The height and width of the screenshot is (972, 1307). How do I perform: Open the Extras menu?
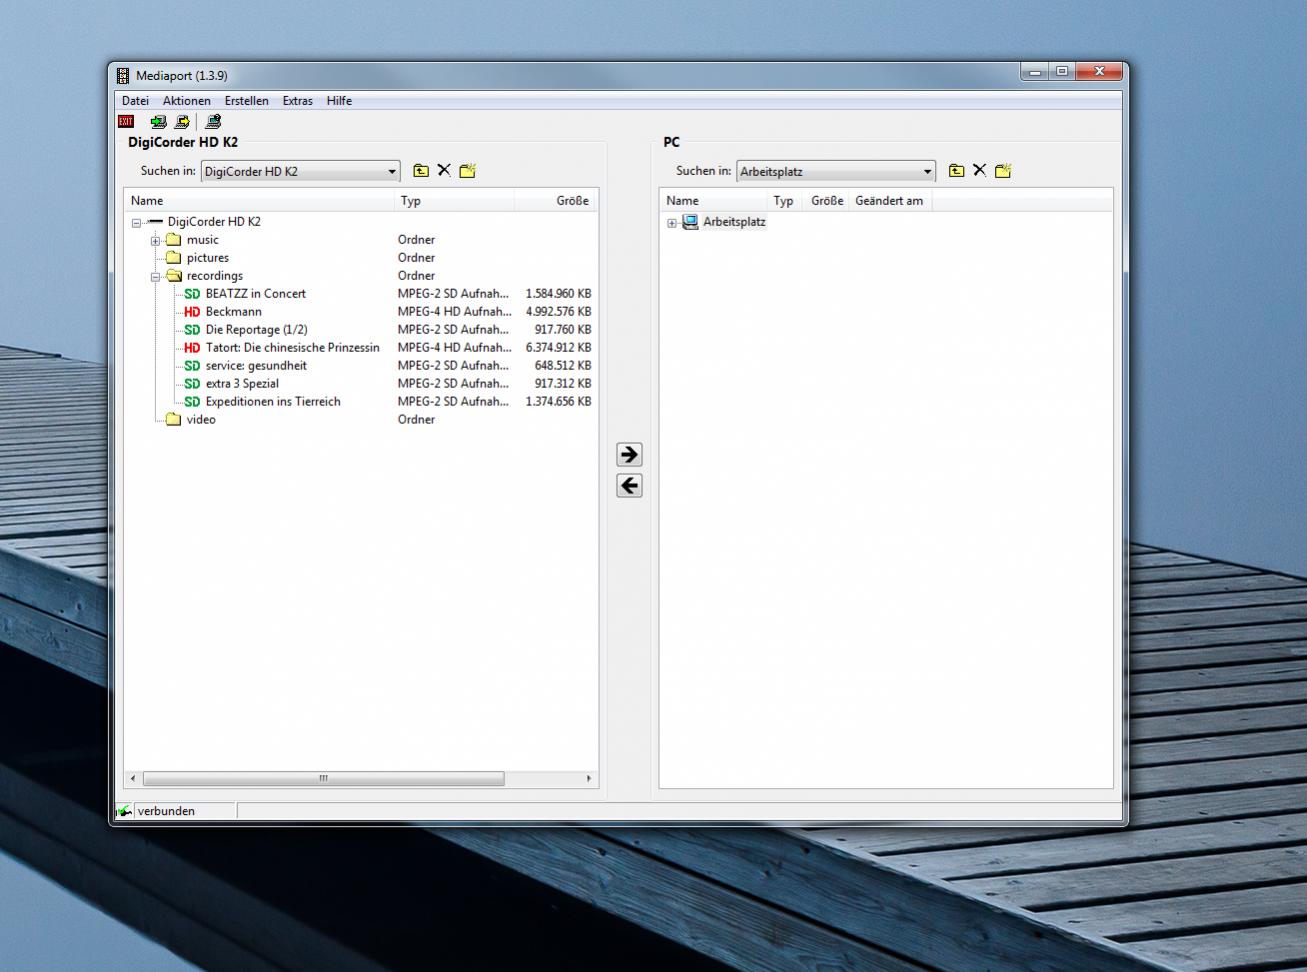tap(297, 101)
